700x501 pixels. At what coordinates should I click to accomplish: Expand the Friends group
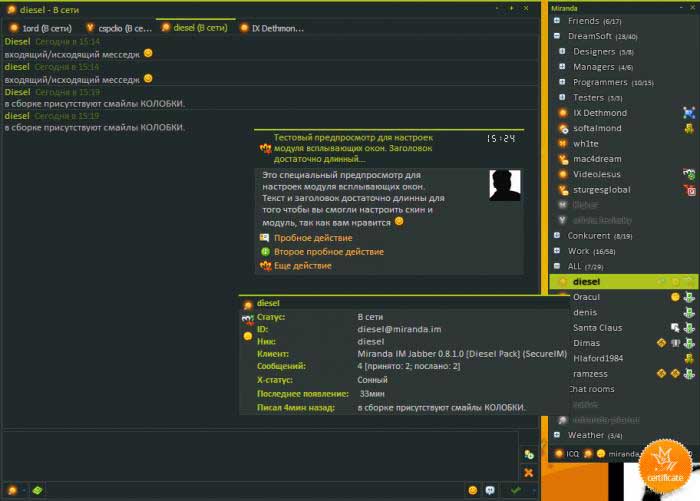557,21
